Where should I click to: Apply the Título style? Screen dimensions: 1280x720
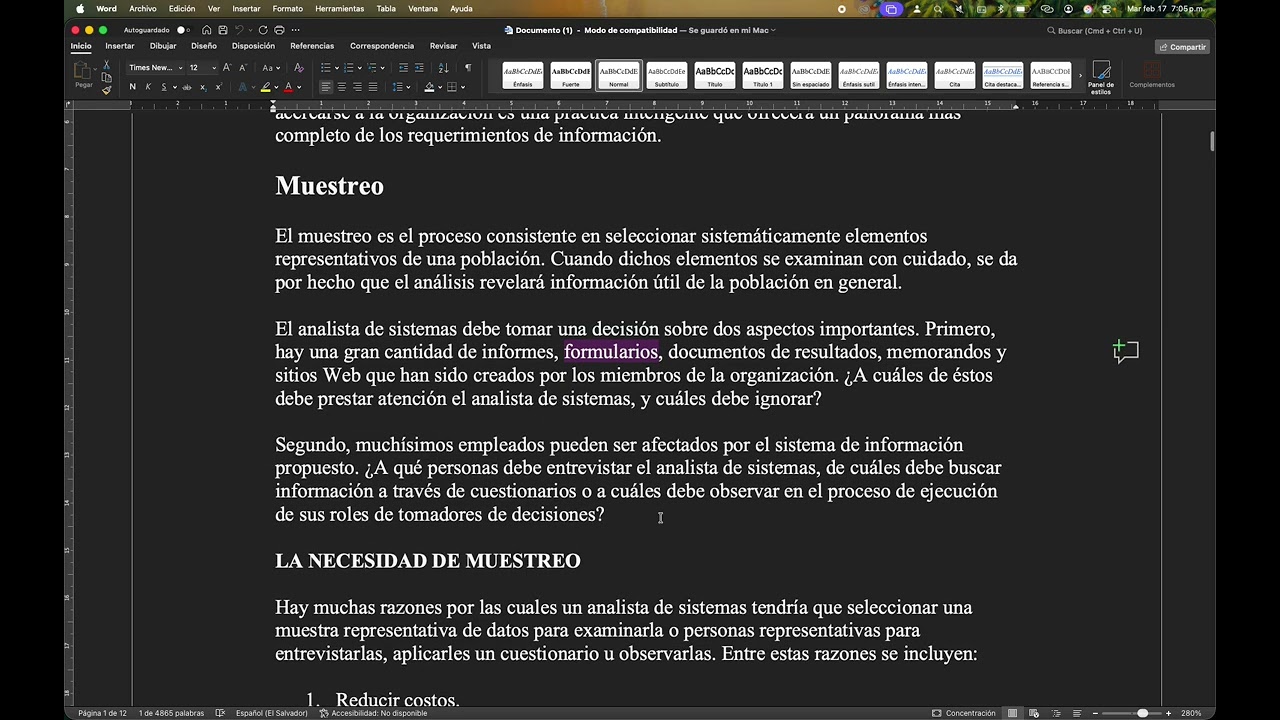coord(715,75)
